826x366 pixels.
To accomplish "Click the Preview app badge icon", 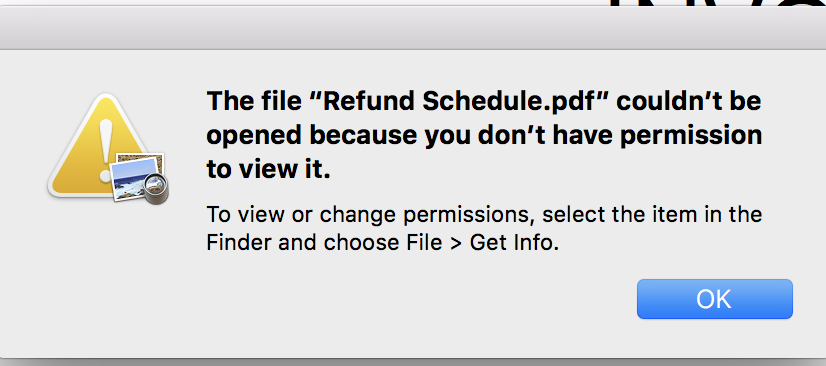I will pos(140,179).
